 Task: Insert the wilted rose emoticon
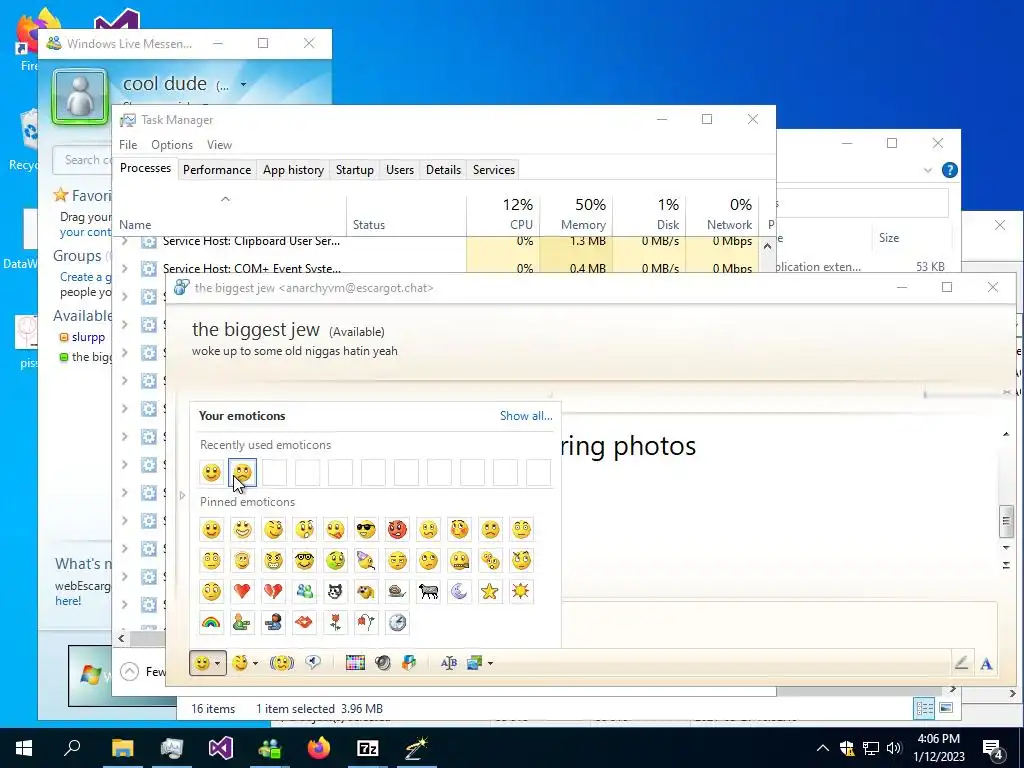click(x=366, y=622)
